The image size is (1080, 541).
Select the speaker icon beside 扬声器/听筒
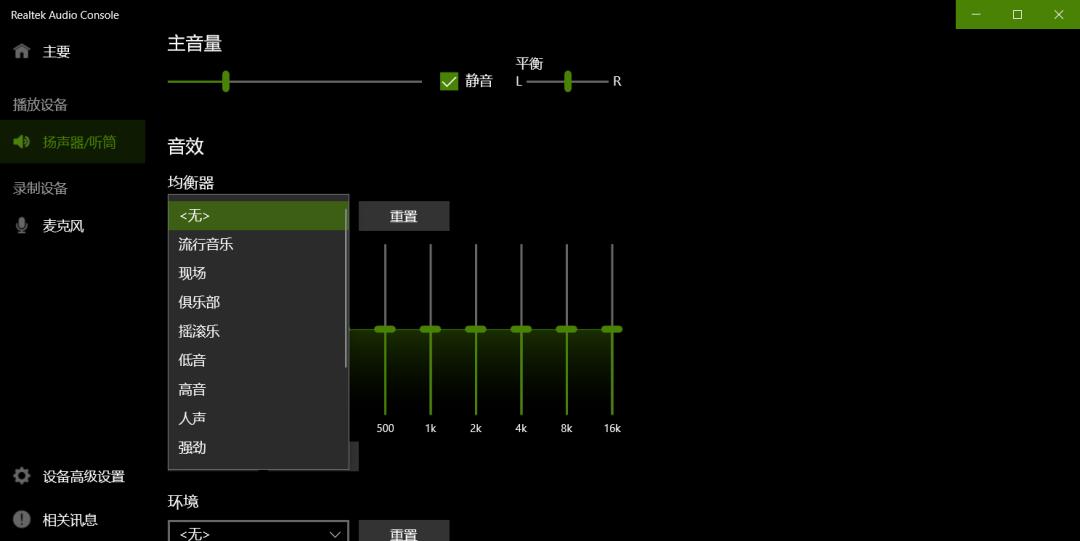coord(21,142)
